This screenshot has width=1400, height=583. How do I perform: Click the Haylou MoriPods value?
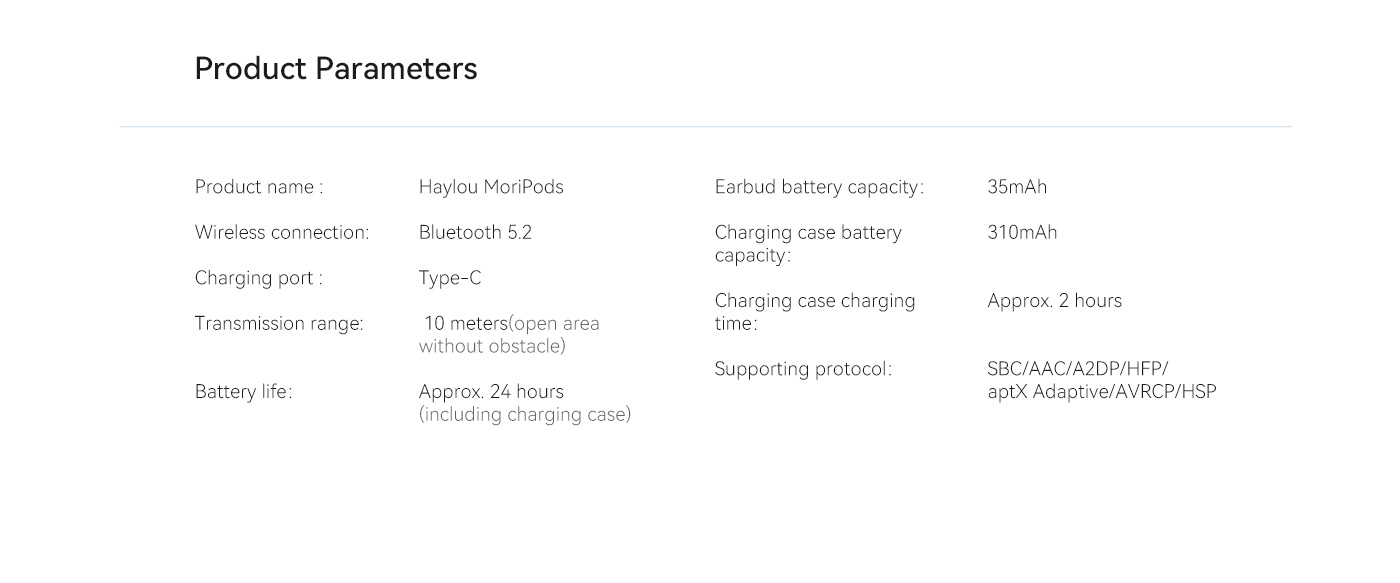pos(491,187)
